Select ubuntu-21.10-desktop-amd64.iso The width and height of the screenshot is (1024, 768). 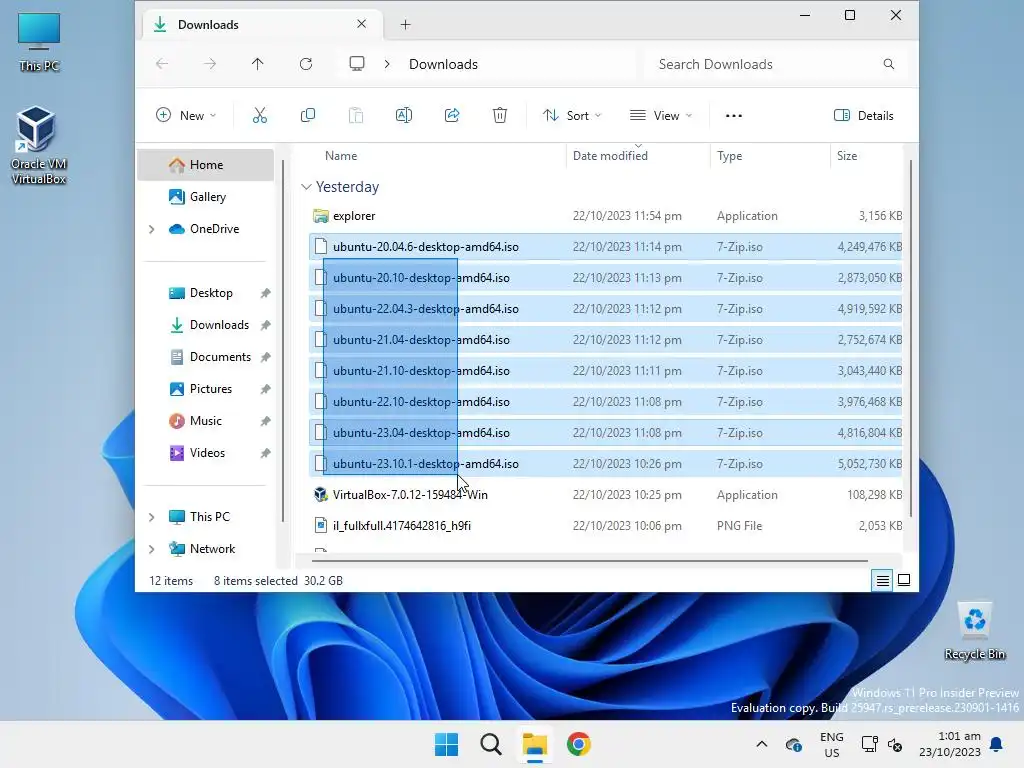605,371
